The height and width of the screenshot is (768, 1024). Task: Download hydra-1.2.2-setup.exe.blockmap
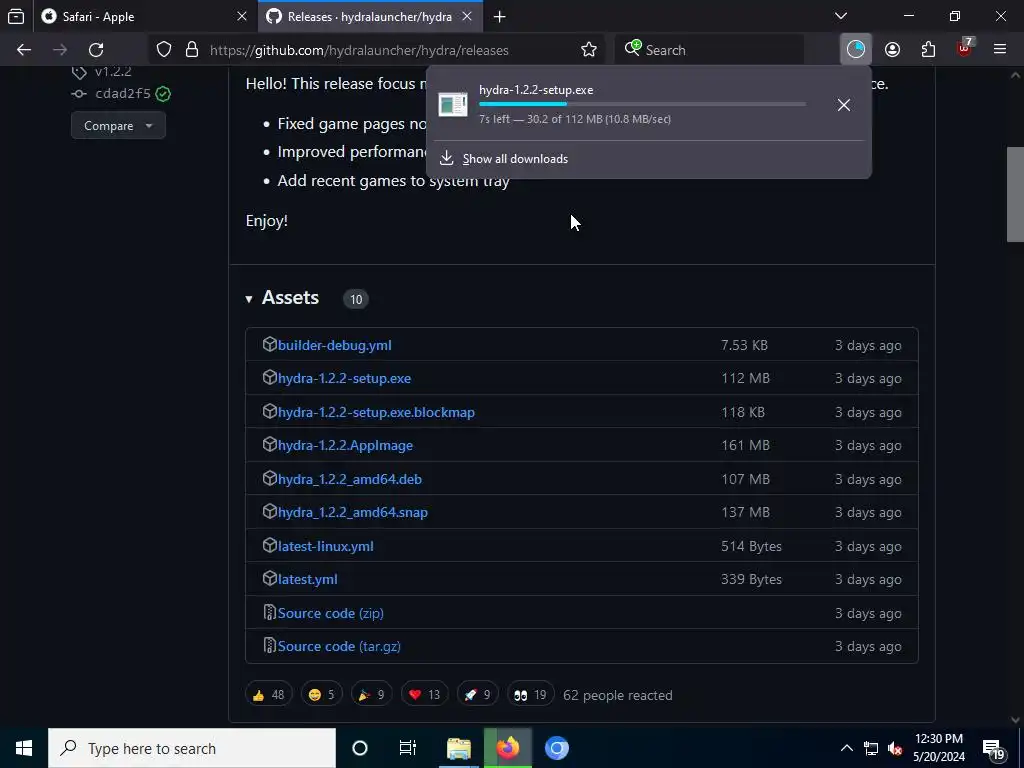pos(376,412)
